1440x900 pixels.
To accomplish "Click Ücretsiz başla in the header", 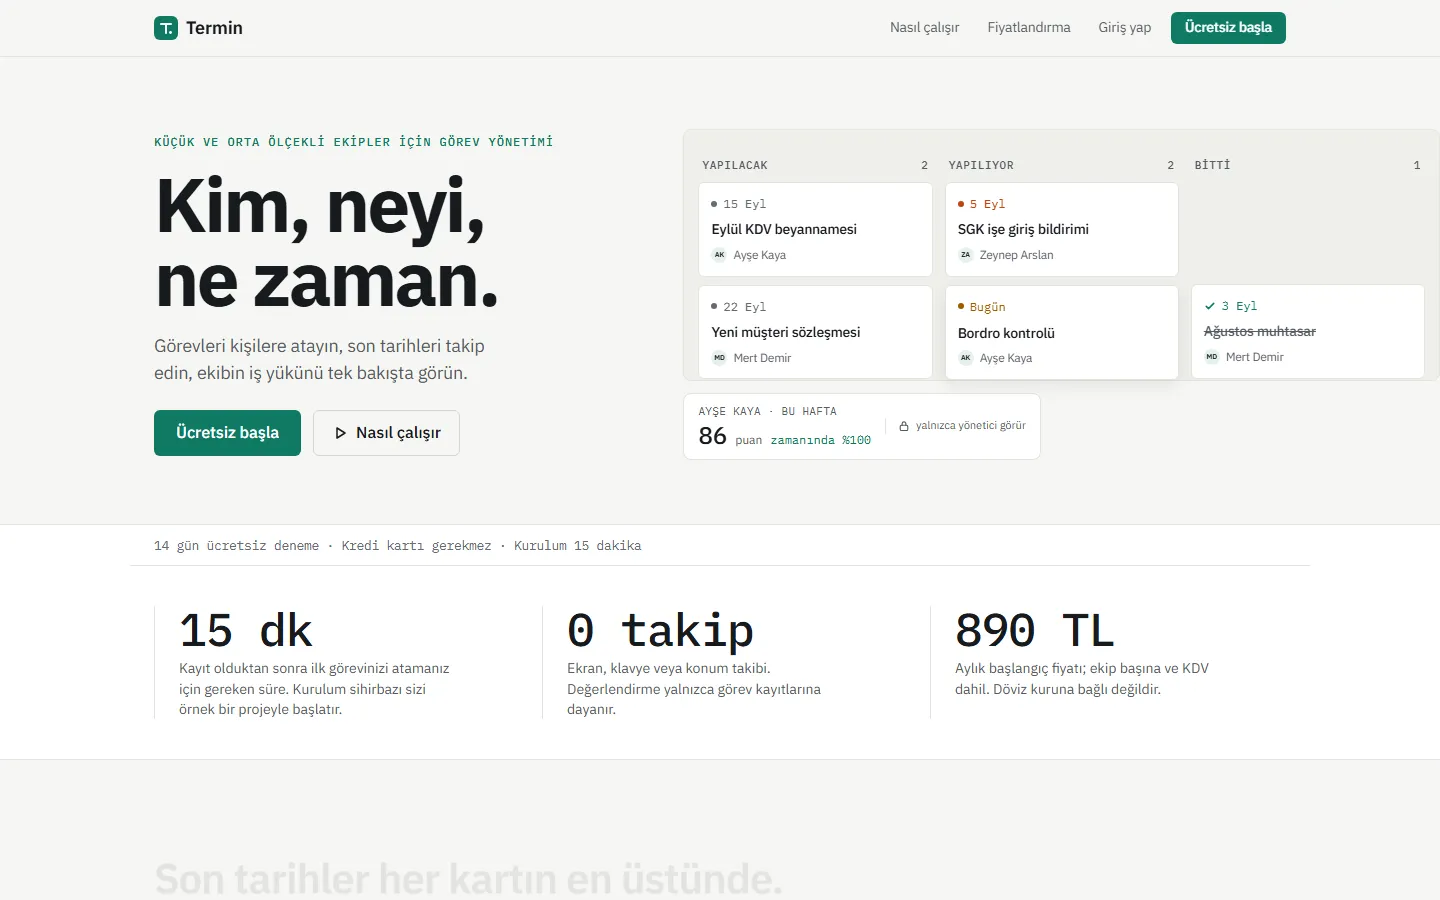I will pyautogui.click(x=1228, y=28).
